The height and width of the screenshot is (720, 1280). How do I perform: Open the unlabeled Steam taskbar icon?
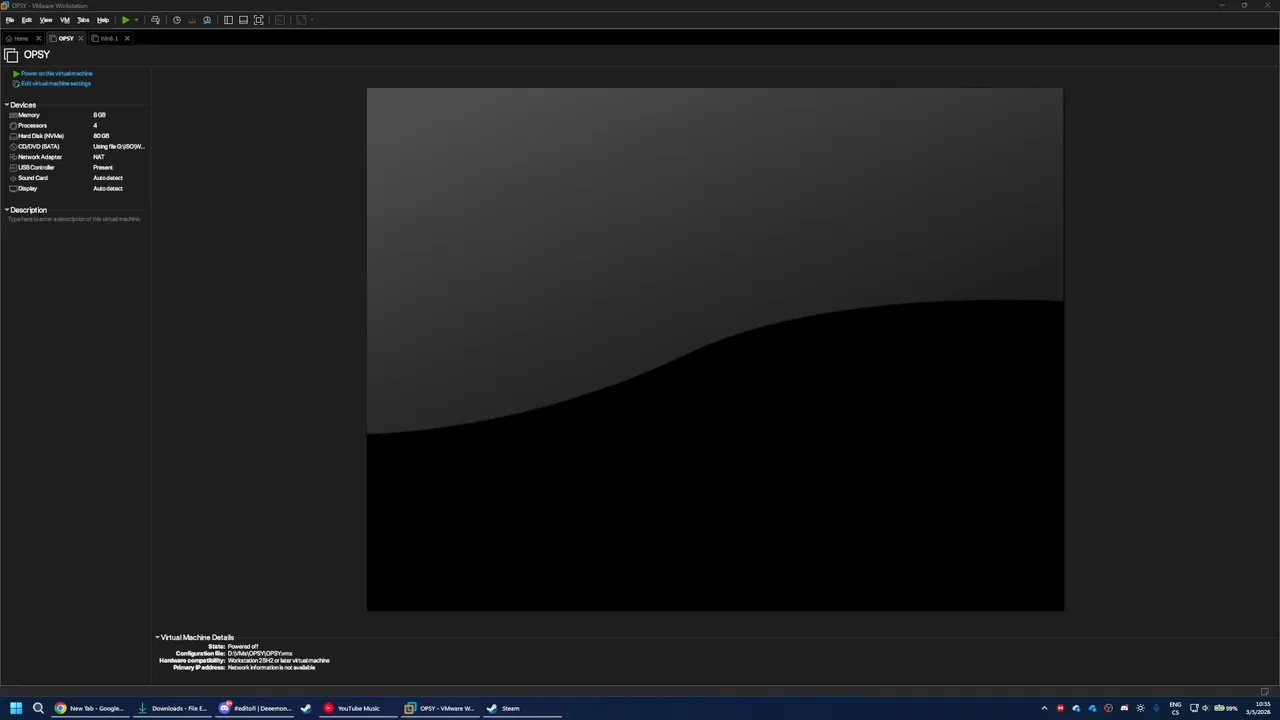pyautogui.click(x=306, y=708)
